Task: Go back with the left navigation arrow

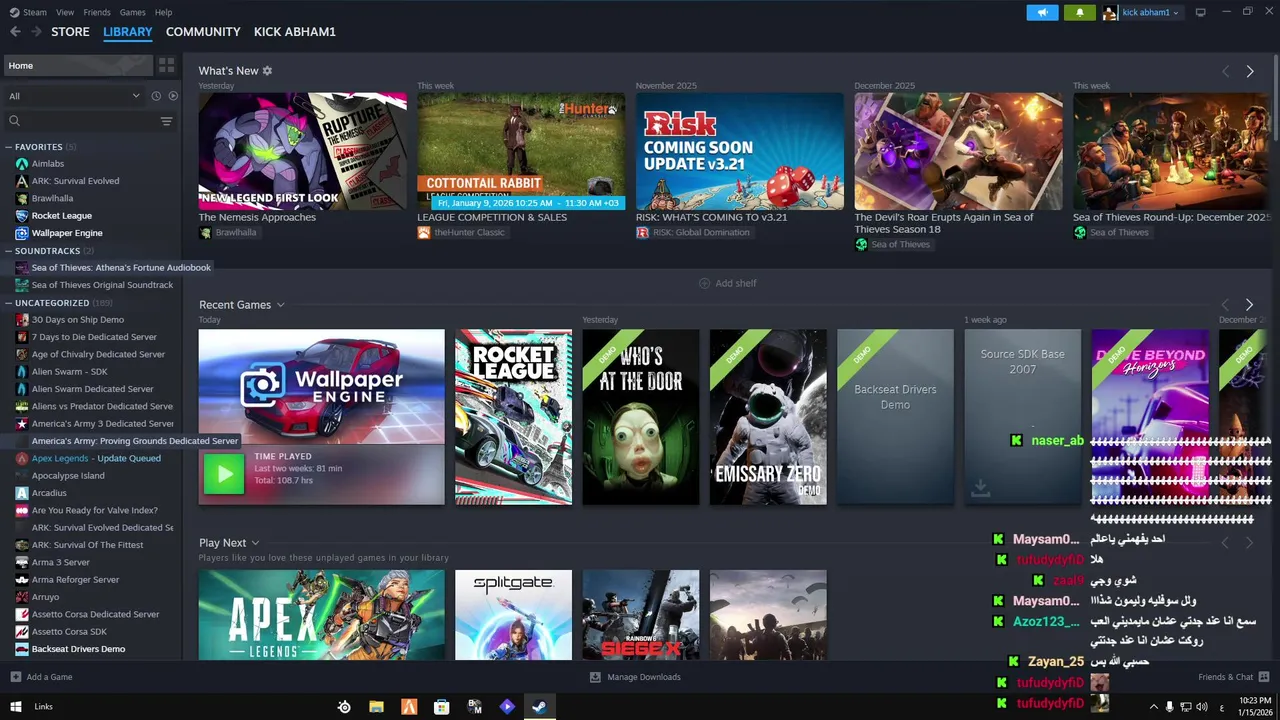Action: point(15,32)
